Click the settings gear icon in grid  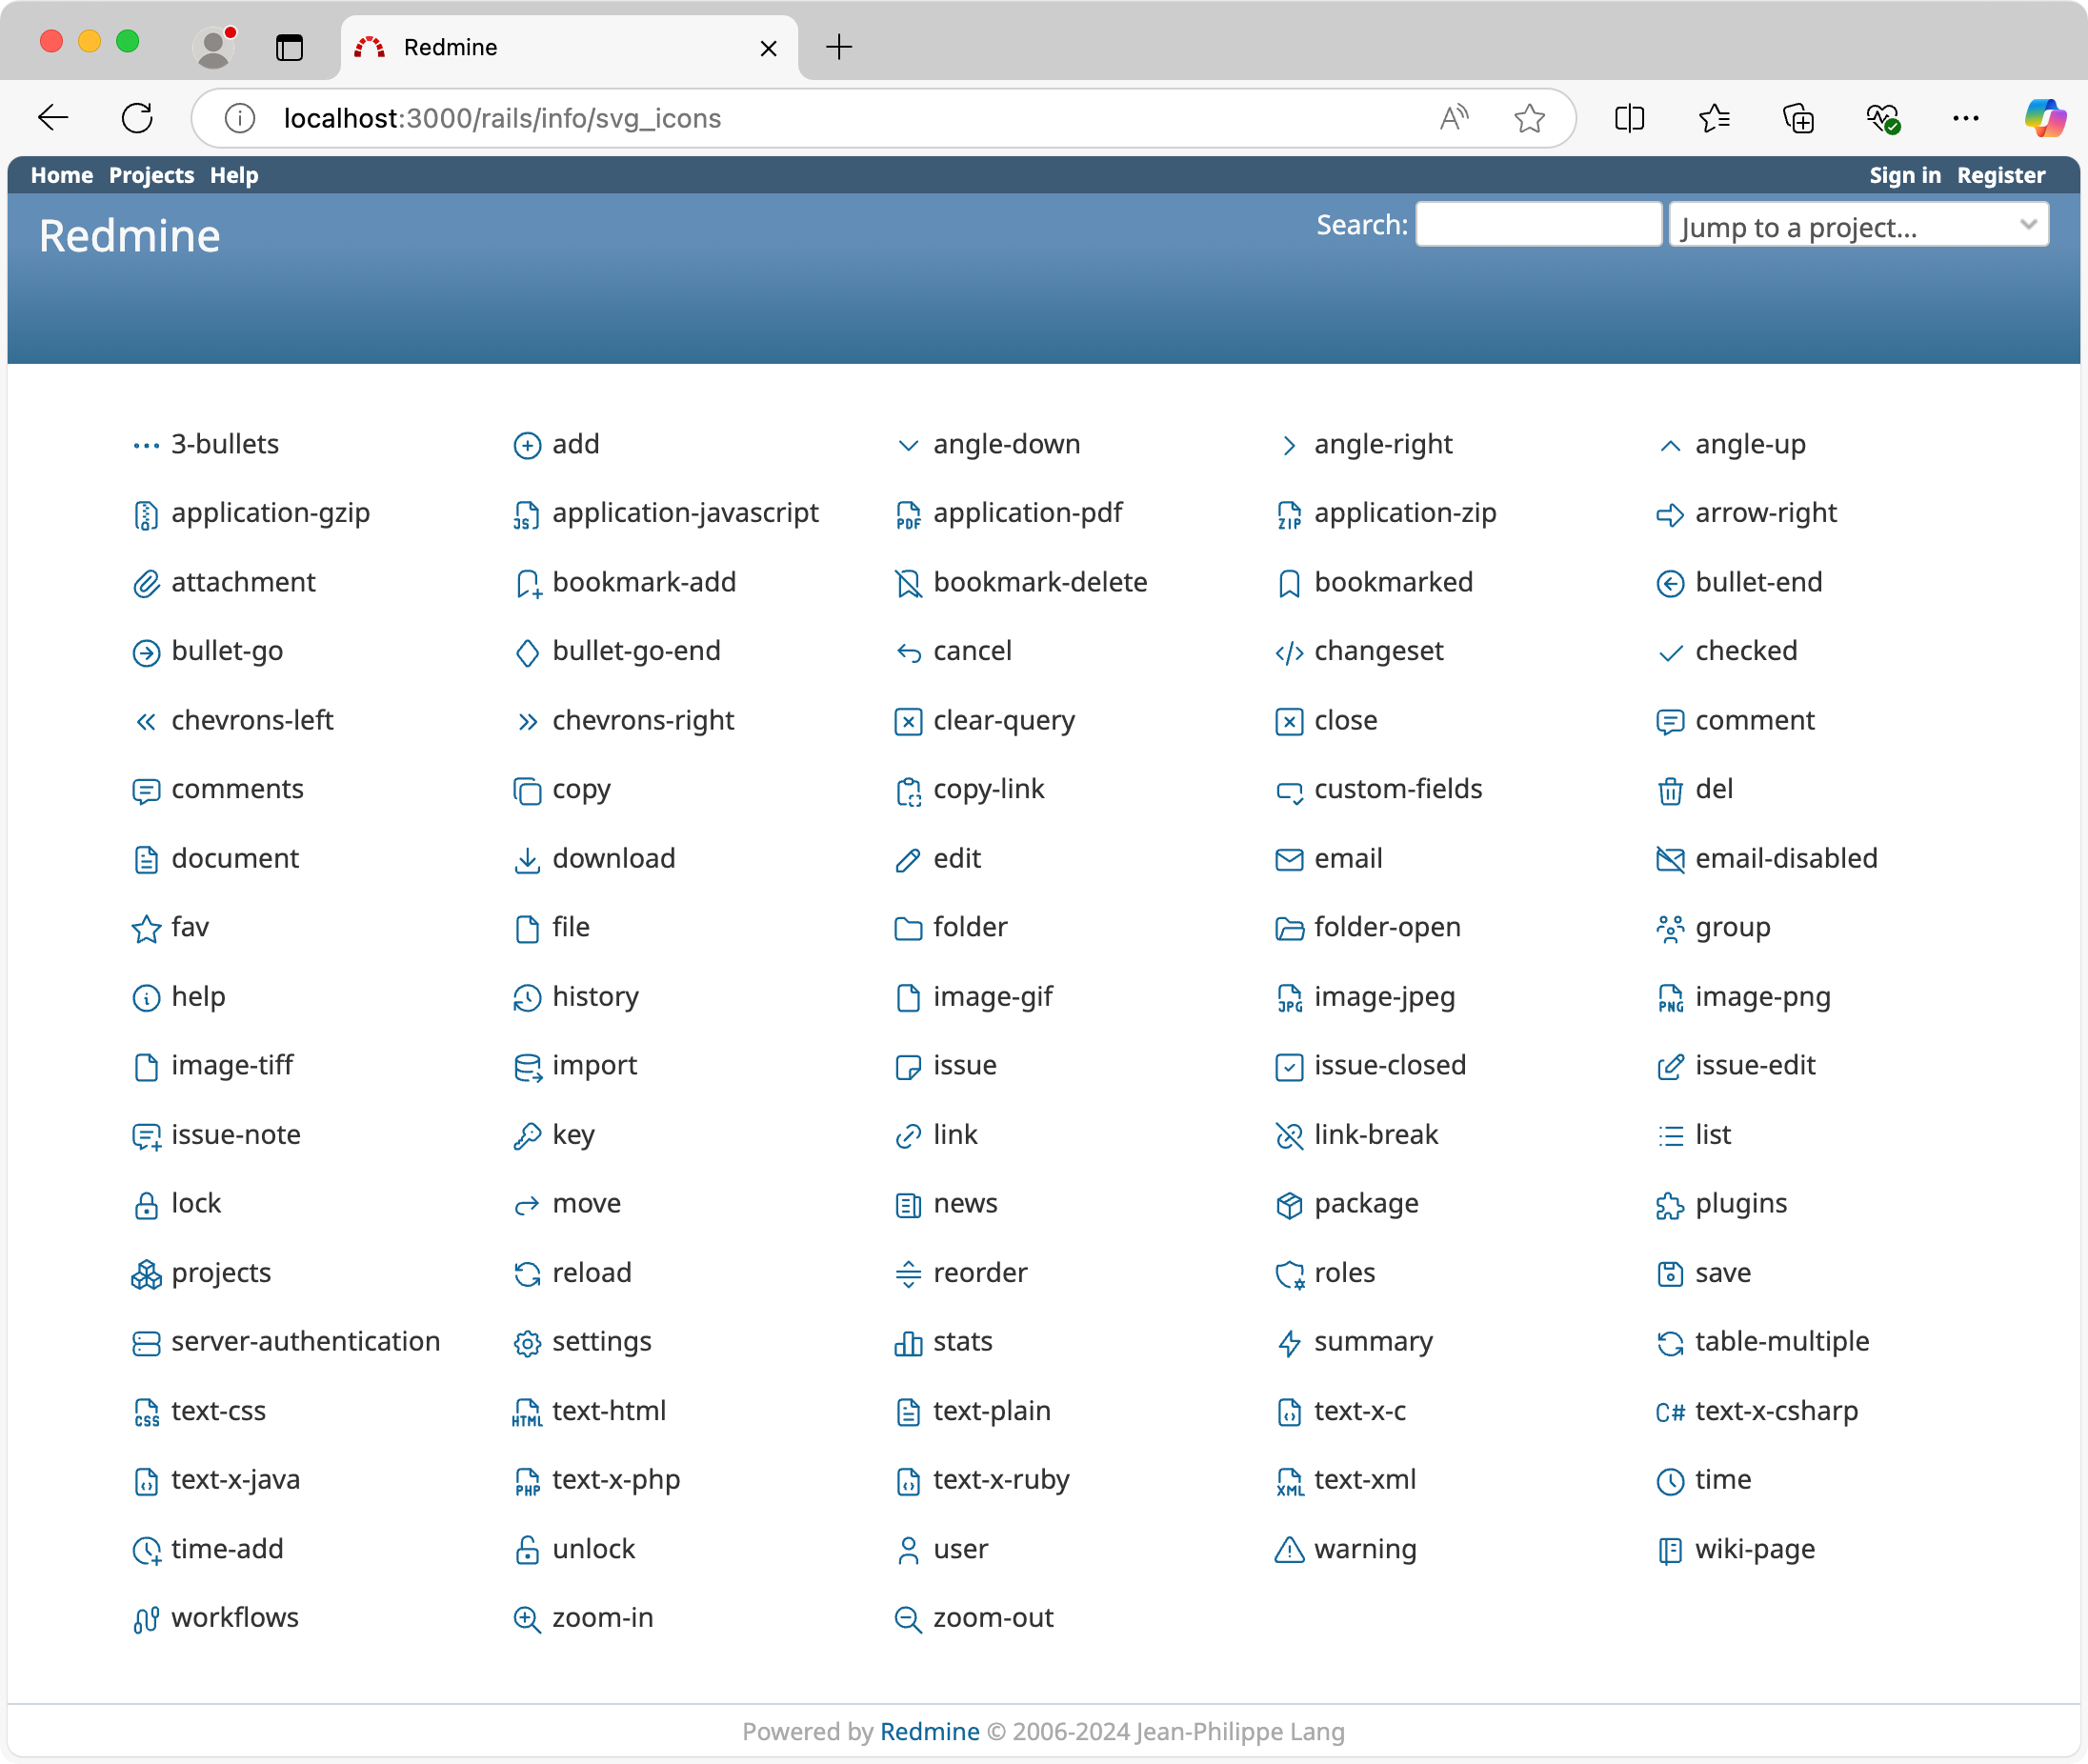[527, 1343]
